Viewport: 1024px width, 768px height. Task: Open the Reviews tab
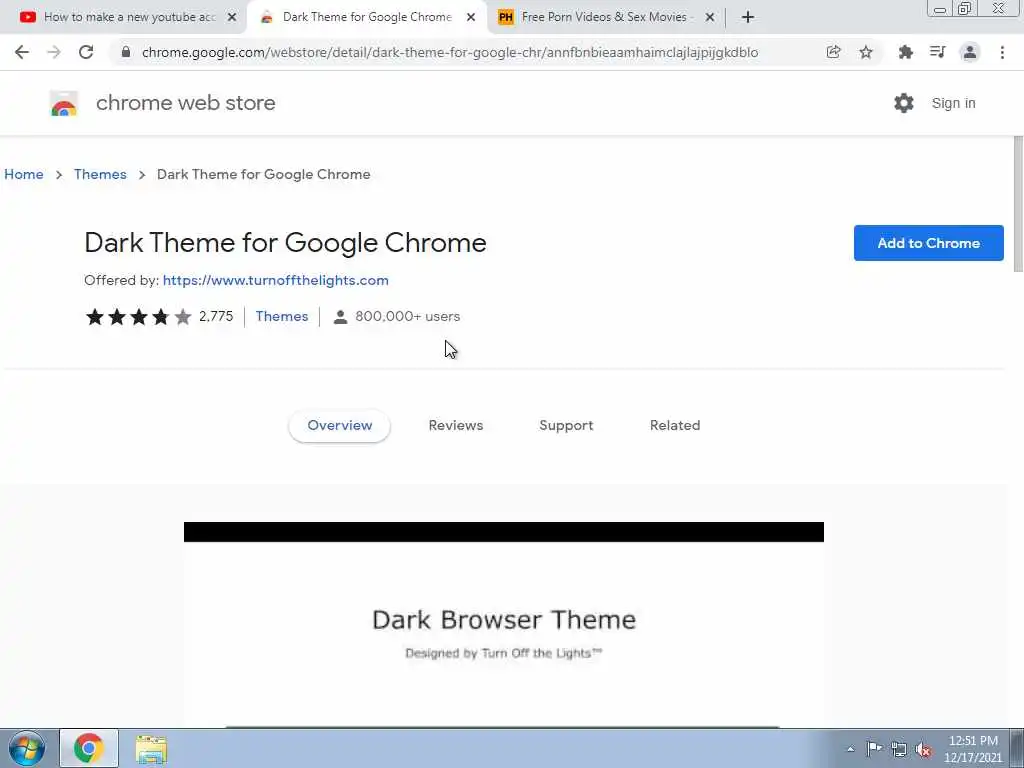[x=456, y=425]
